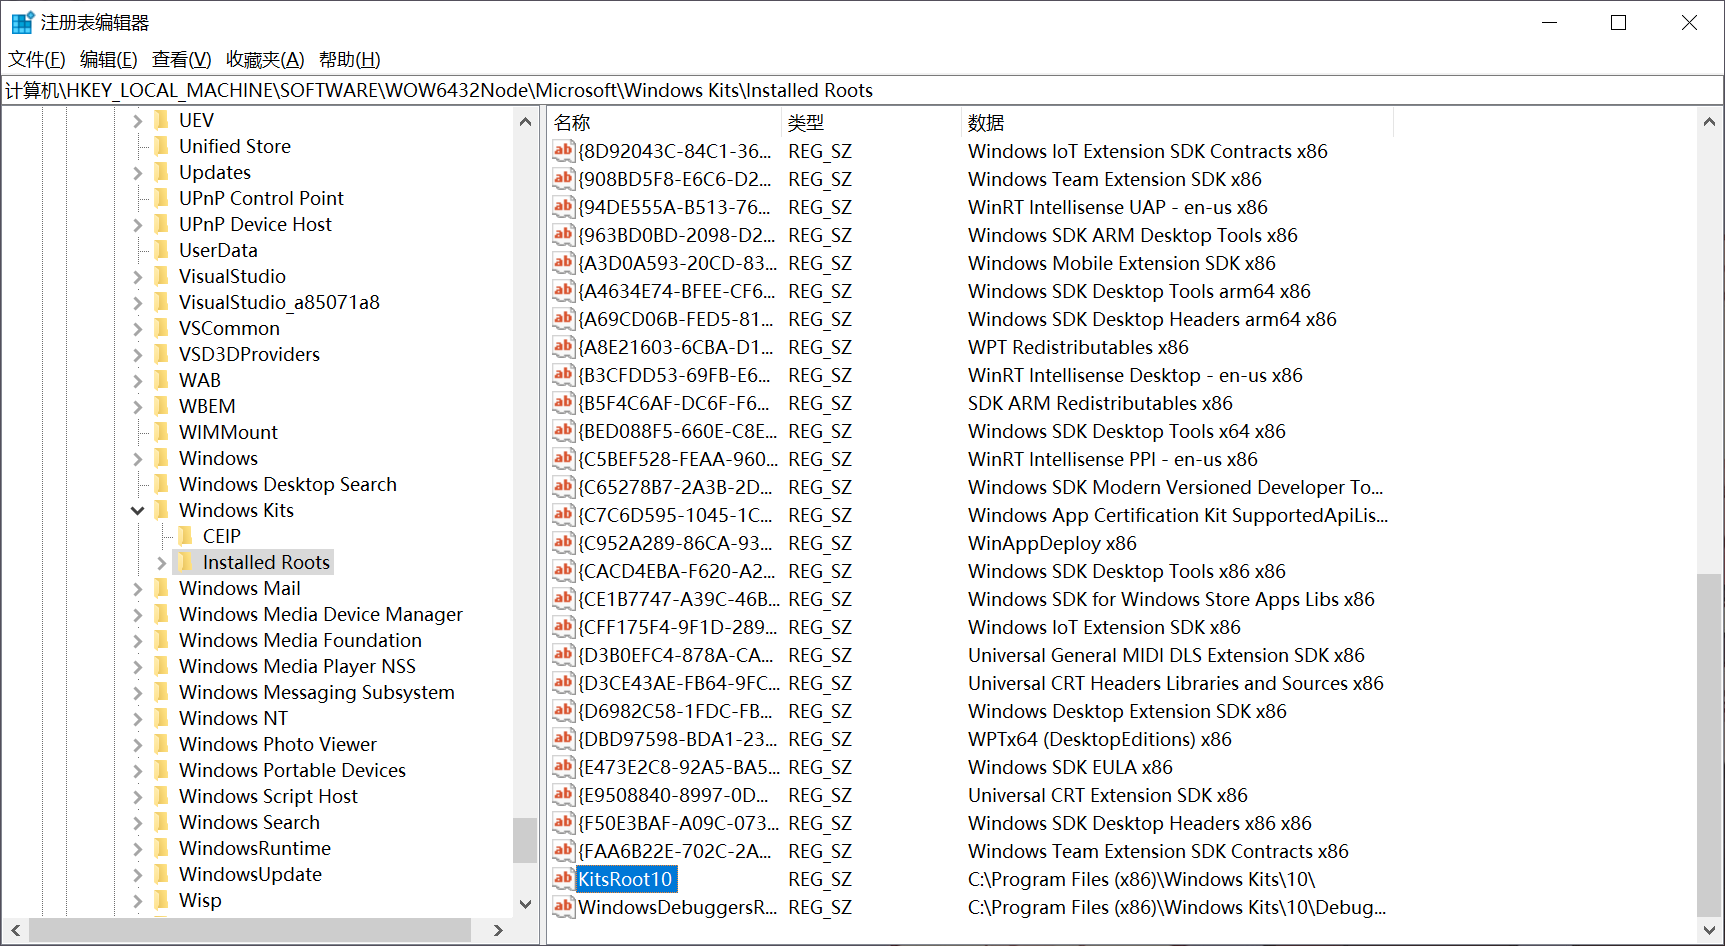The height and width of the screenshot is (946, 1725).
Task: Open the 文件(F) menu
Action: tap(37, 60)
